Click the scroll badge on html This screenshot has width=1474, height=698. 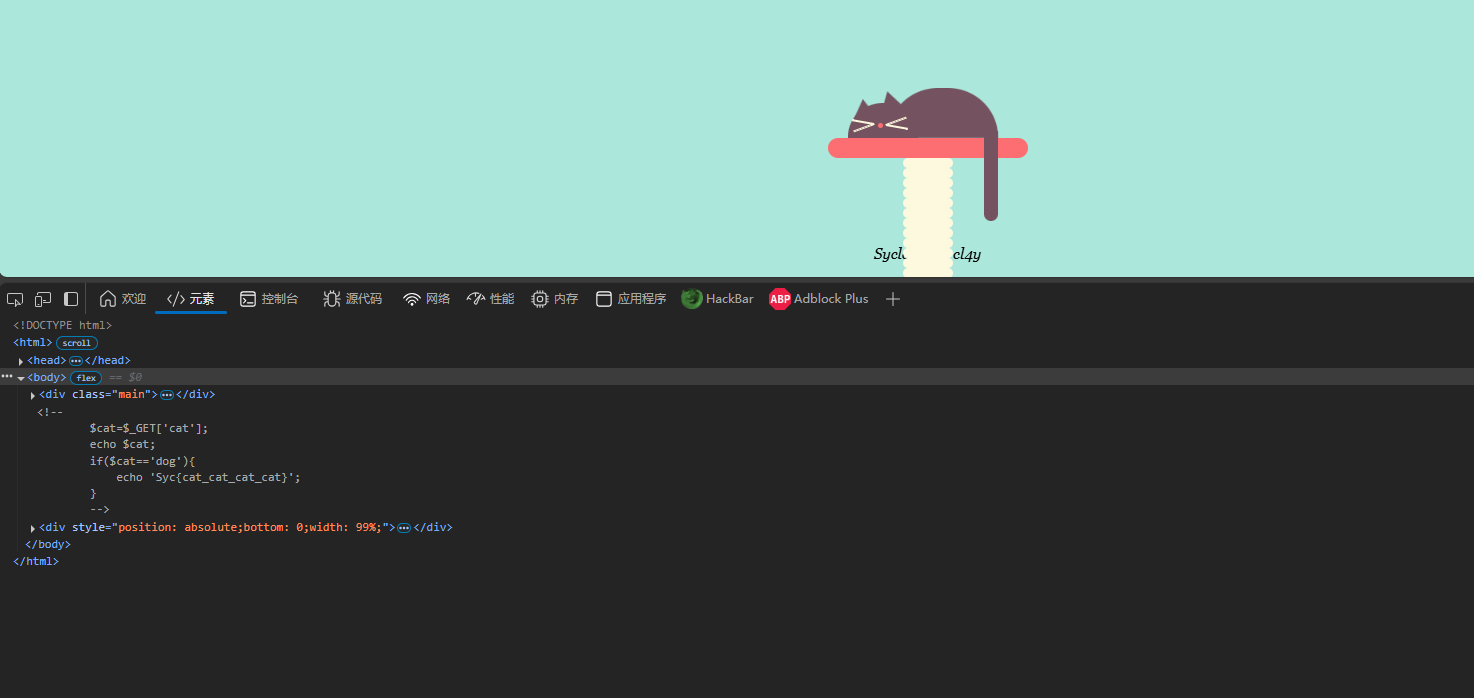coord(77,343)
